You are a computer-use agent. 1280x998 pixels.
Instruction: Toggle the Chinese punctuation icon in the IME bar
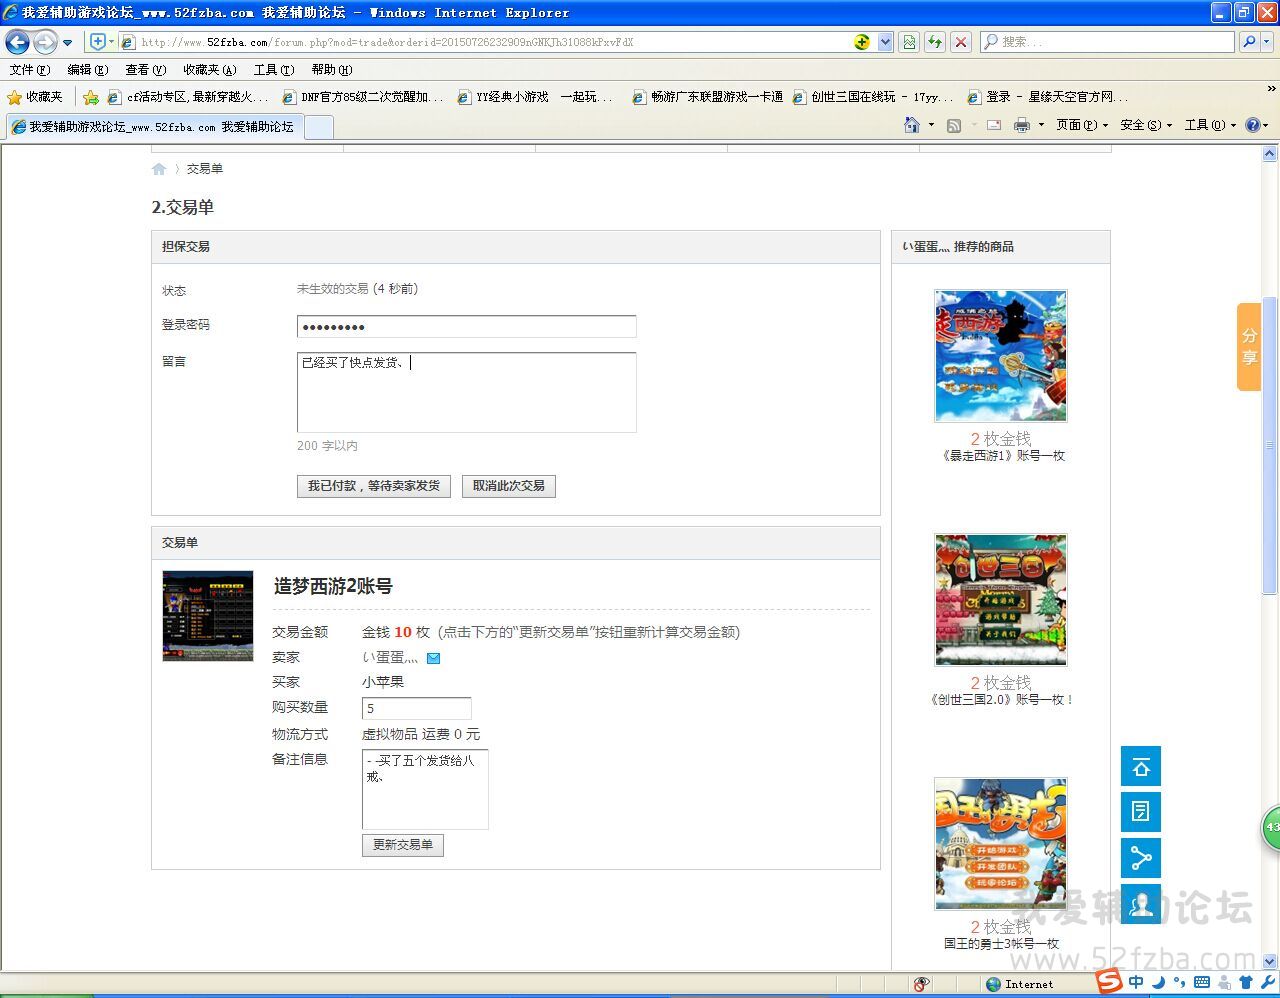(1180, 983)
